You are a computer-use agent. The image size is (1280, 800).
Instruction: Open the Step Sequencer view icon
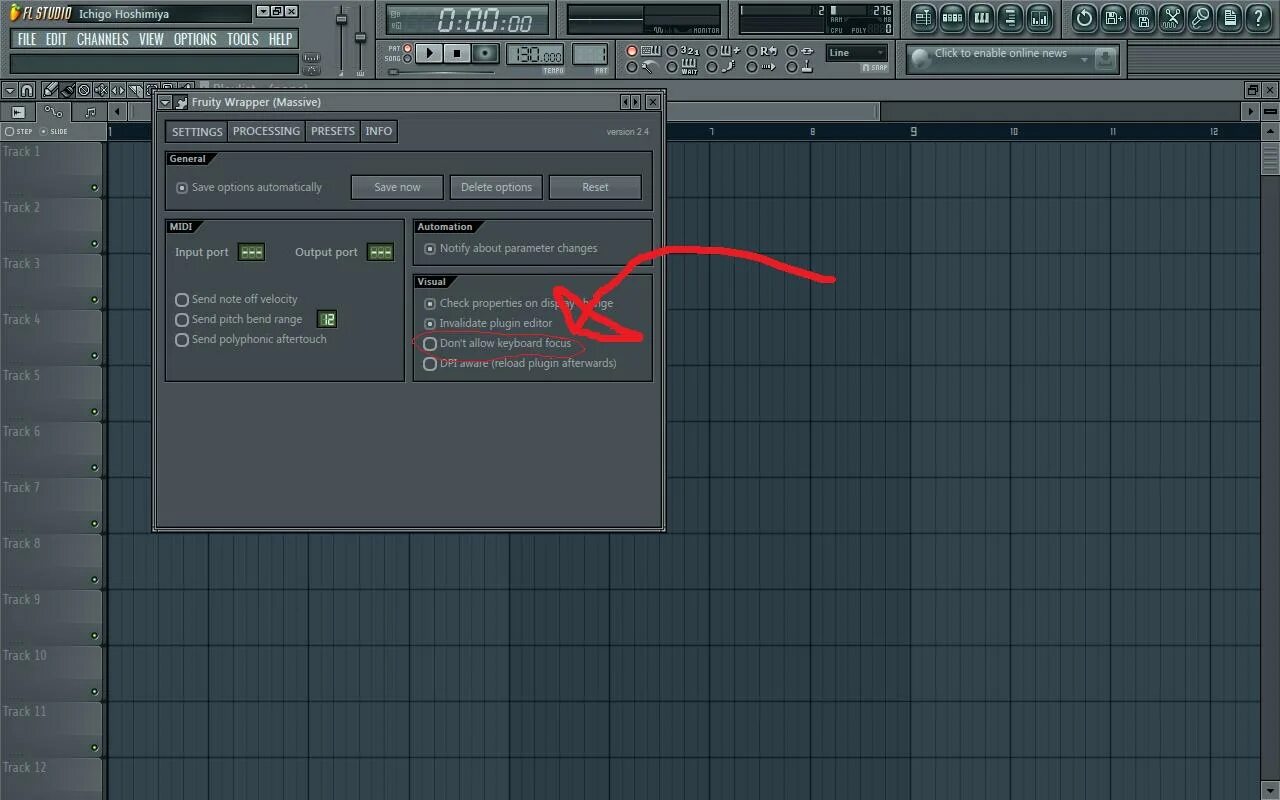point(952,18)
